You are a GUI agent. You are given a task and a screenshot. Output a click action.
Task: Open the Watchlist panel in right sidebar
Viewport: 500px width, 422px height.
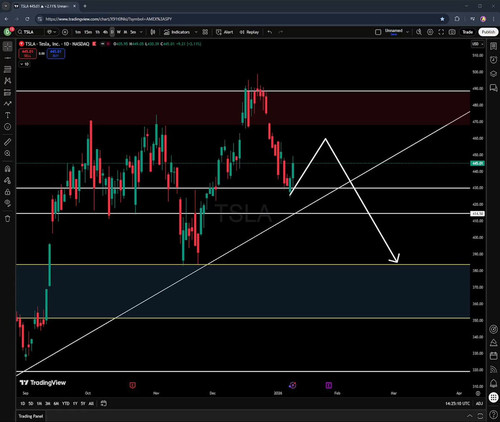pyautogui.click(x=493, y=46)
